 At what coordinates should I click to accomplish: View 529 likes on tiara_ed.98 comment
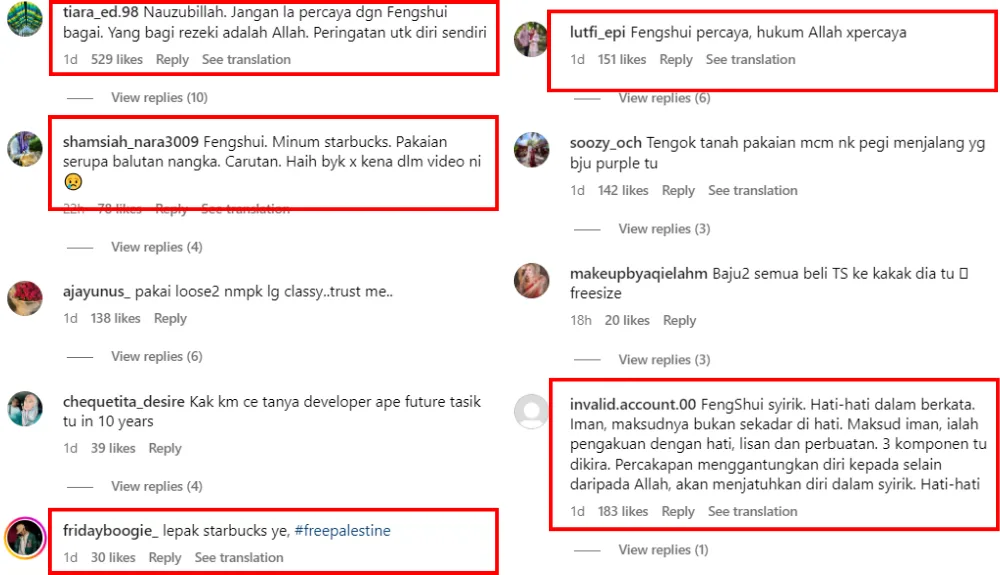click(117, 59)
